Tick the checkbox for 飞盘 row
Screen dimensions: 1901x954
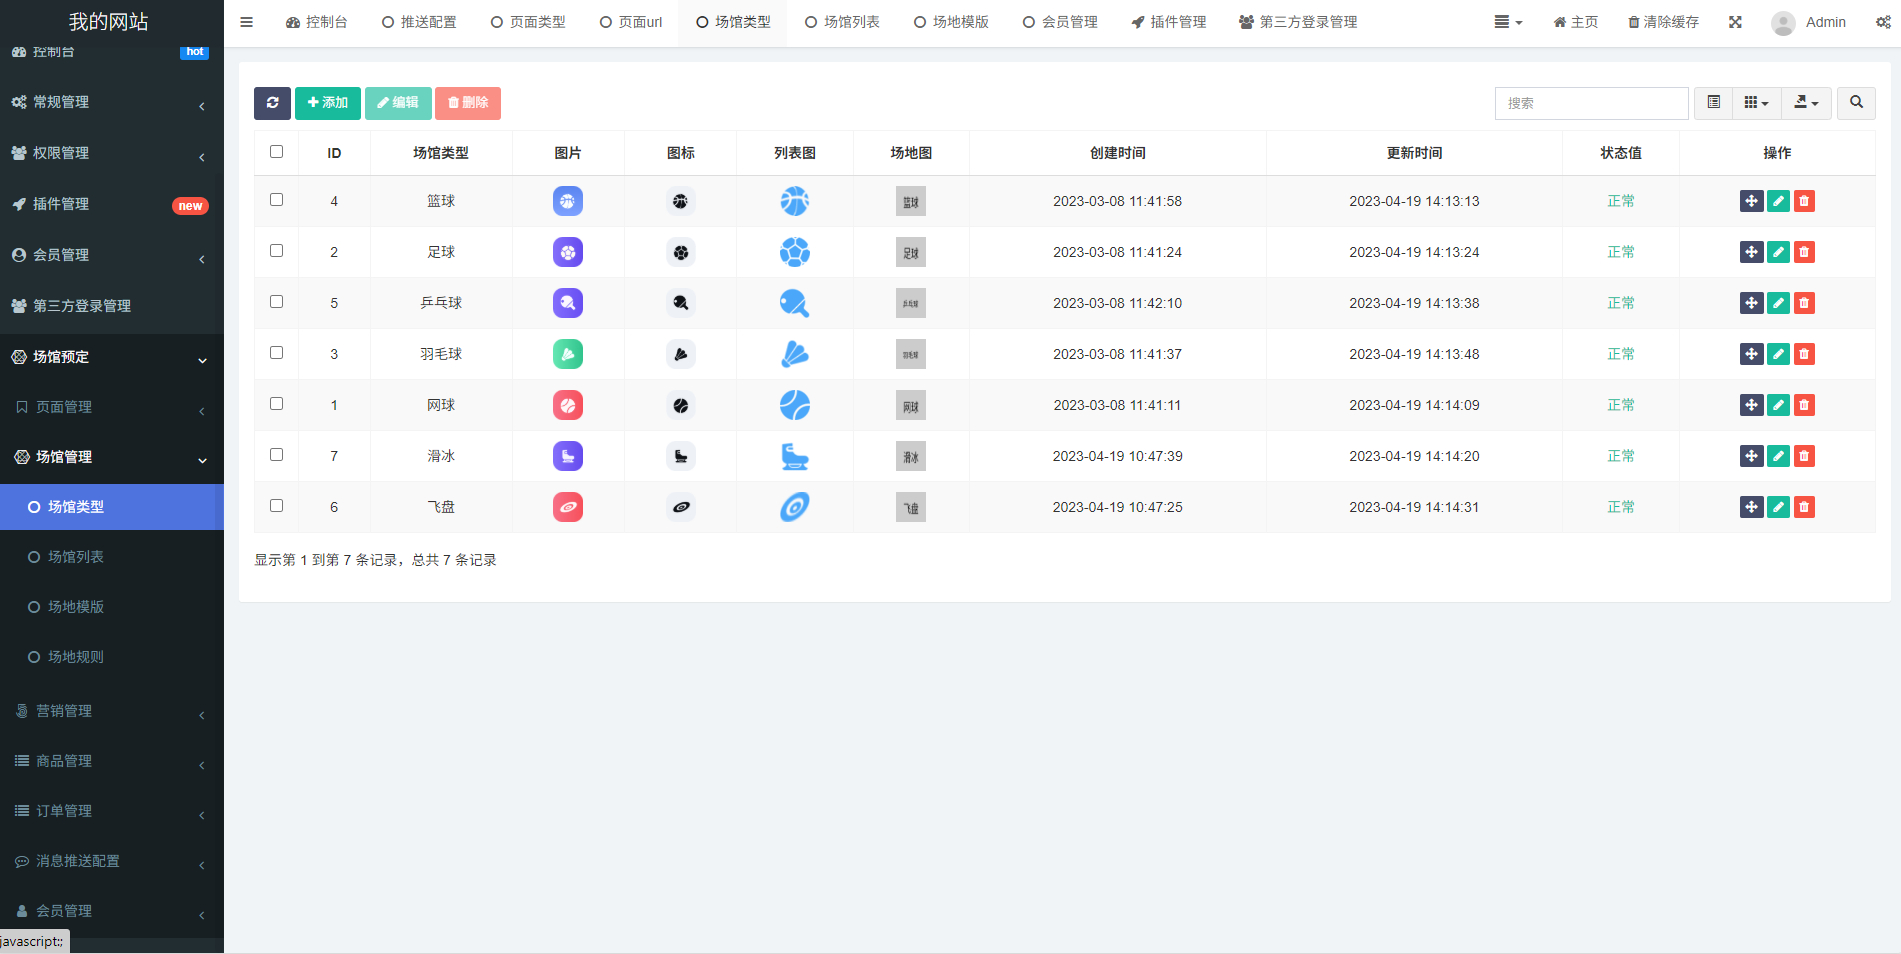click(x=277, y=506)
